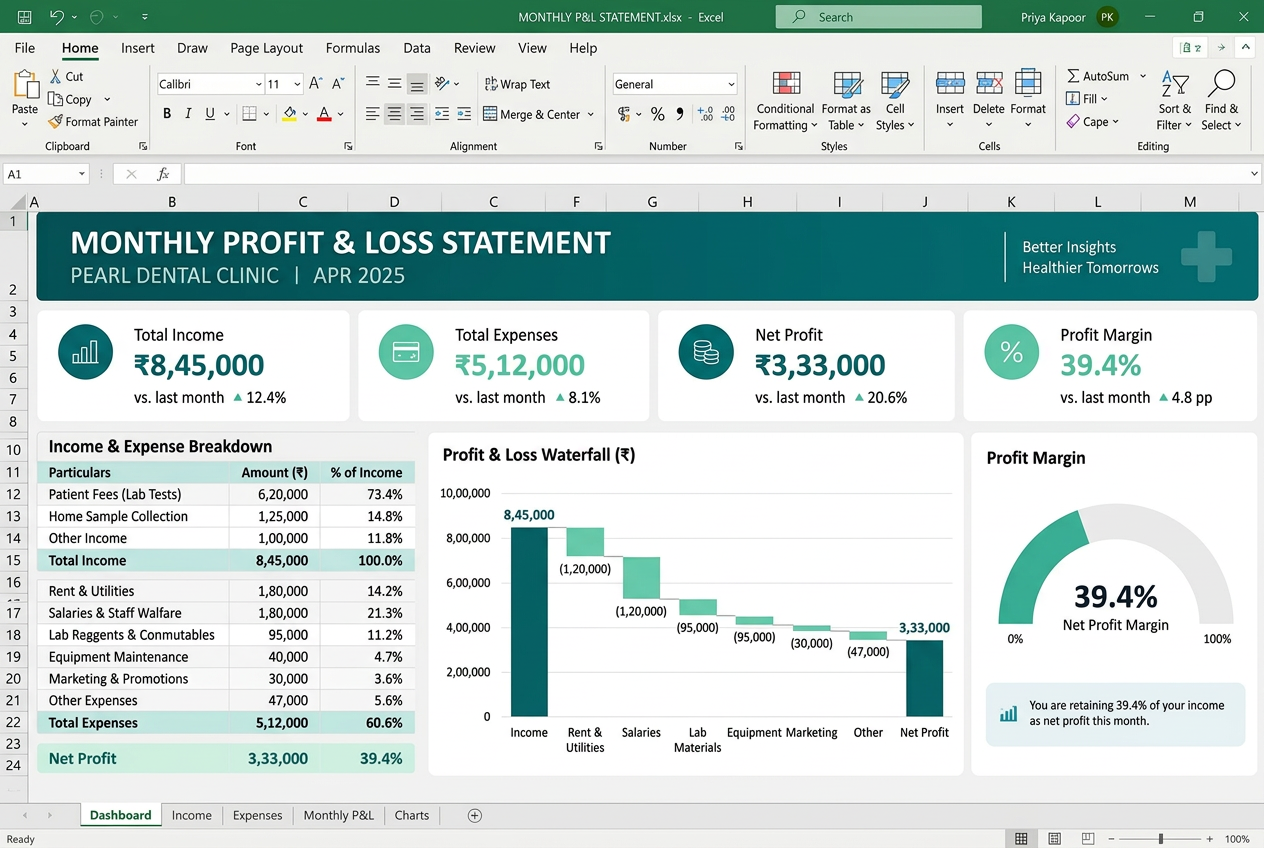Click into the formula bar input
1264x848 pixels.
(721, 174)
